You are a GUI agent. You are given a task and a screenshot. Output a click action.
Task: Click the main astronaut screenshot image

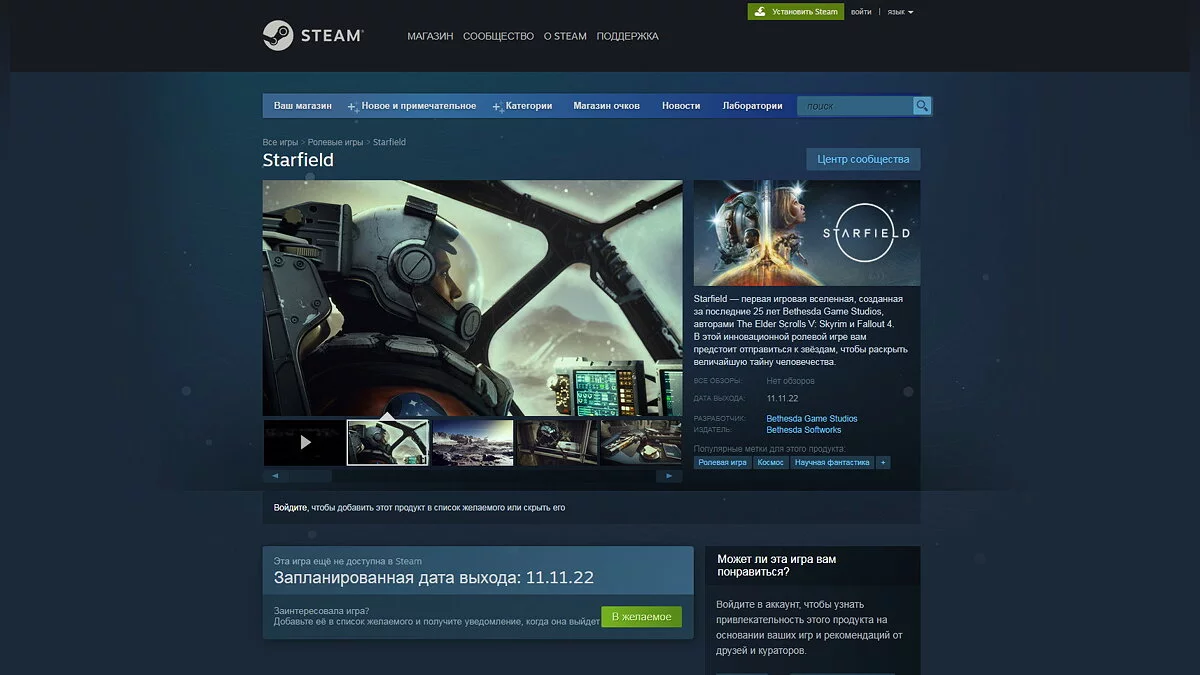tap(472, 298)
